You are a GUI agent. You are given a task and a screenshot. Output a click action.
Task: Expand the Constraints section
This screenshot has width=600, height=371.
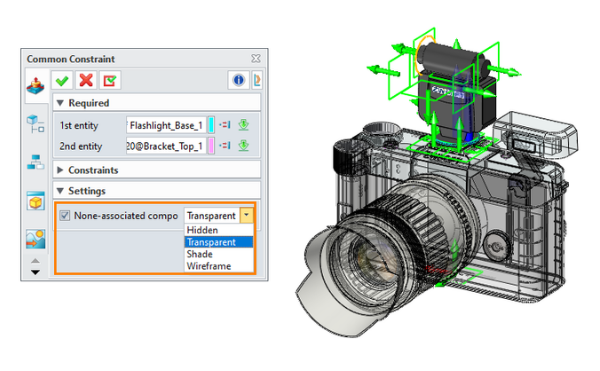tap(60, 170)
